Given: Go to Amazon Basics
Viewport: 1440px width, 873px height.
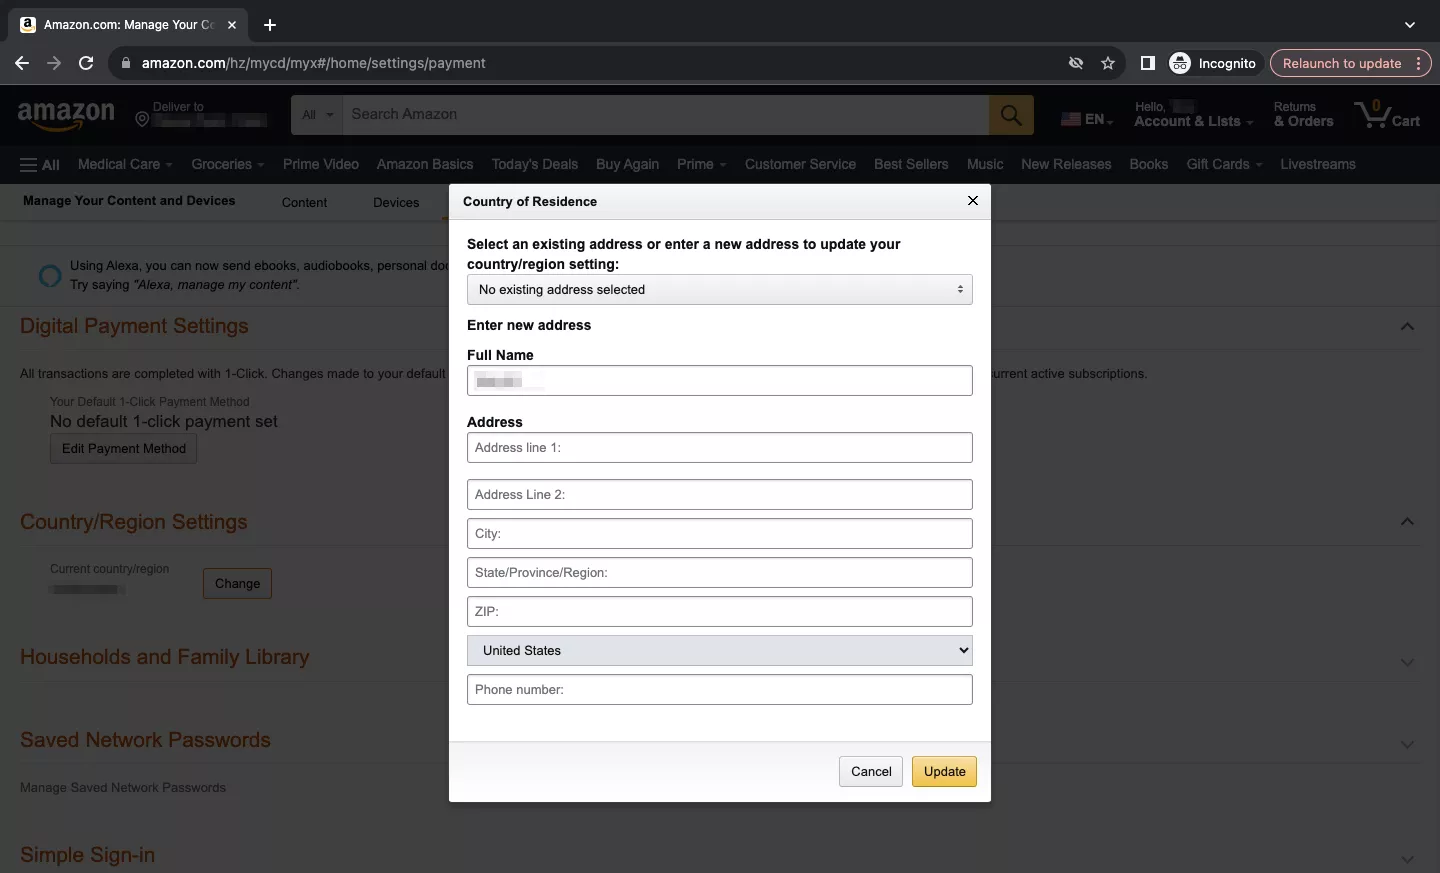Looking at the screenshot, I should tap(425, 164).
